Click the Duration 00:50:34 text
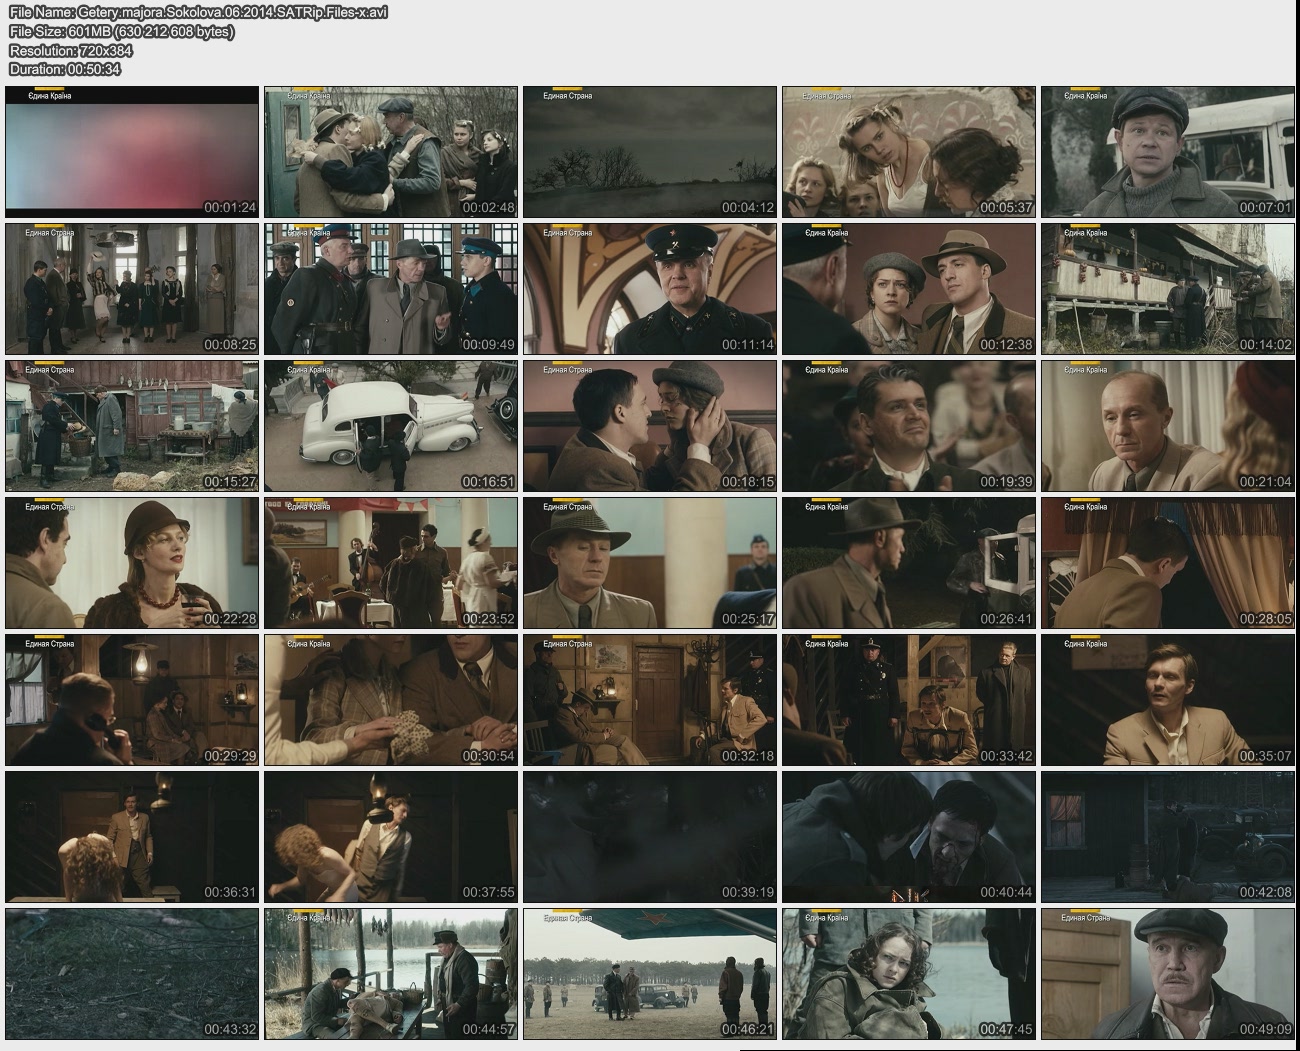Viewport: 1300px width, 1051px height. point(65,69)
